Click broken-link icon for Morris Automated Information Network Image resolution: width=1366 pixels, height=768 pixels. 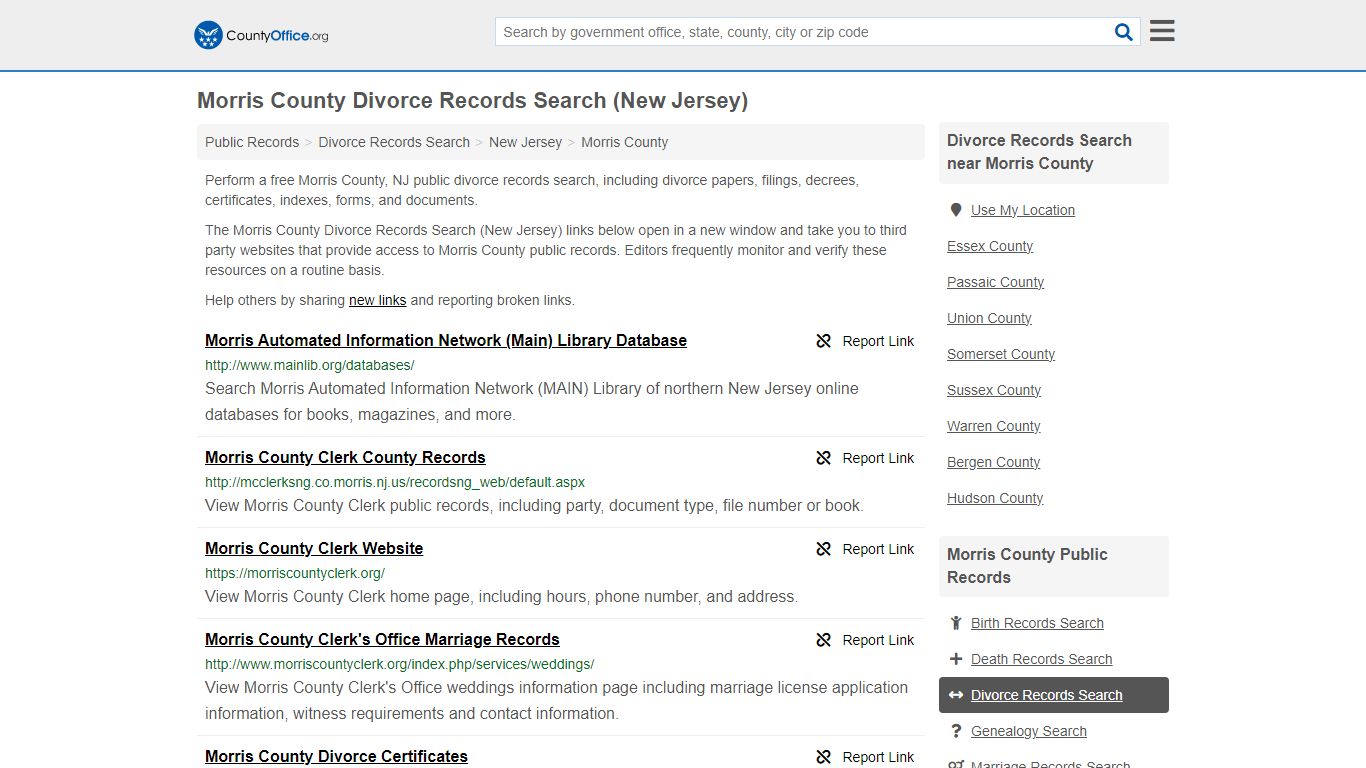[x=824, y=341]
